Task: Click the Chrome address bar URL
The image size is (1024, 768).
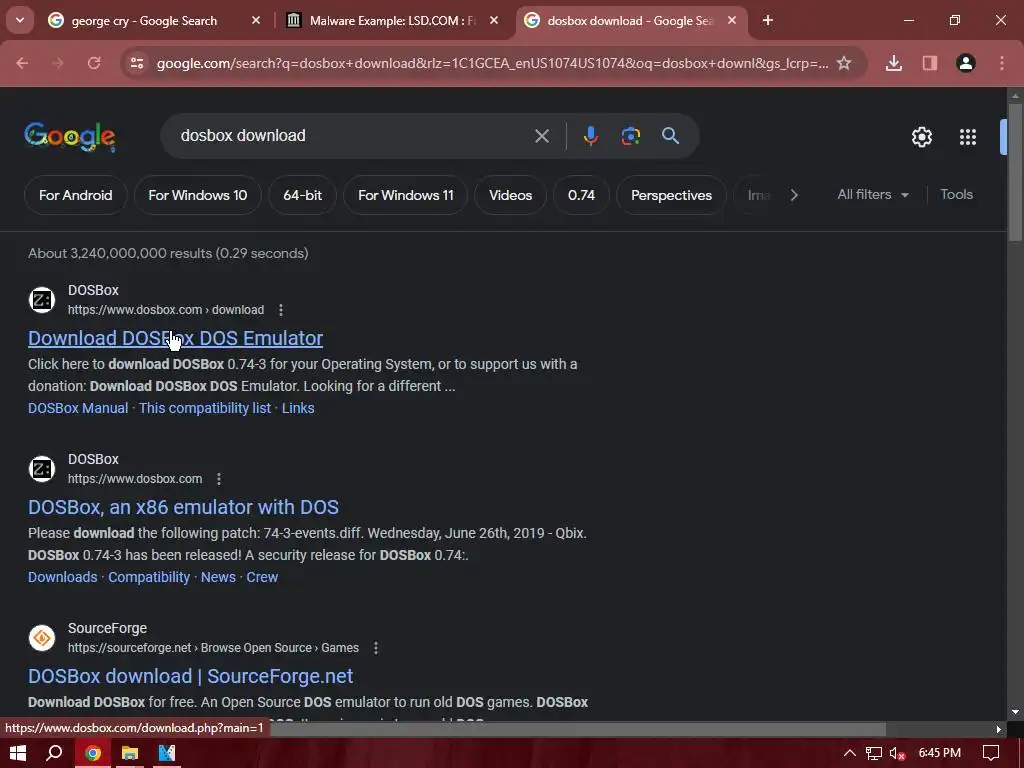Action: click(492, 63)
